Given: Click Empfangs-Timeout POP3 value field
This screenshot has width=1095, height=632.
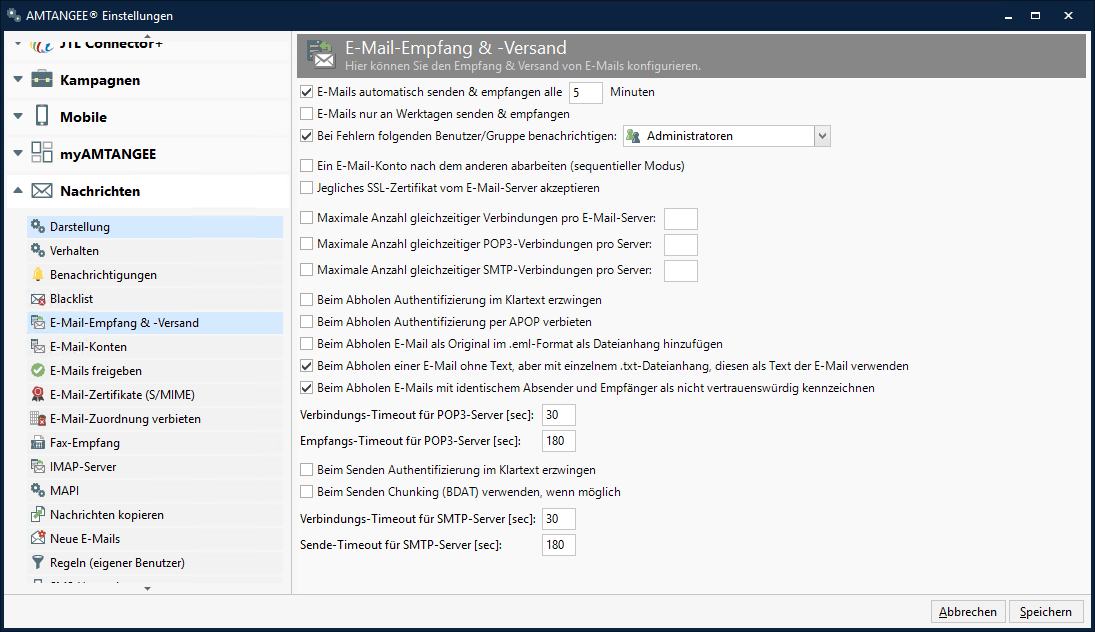Looking at the screenshot, I should [559, 441].
